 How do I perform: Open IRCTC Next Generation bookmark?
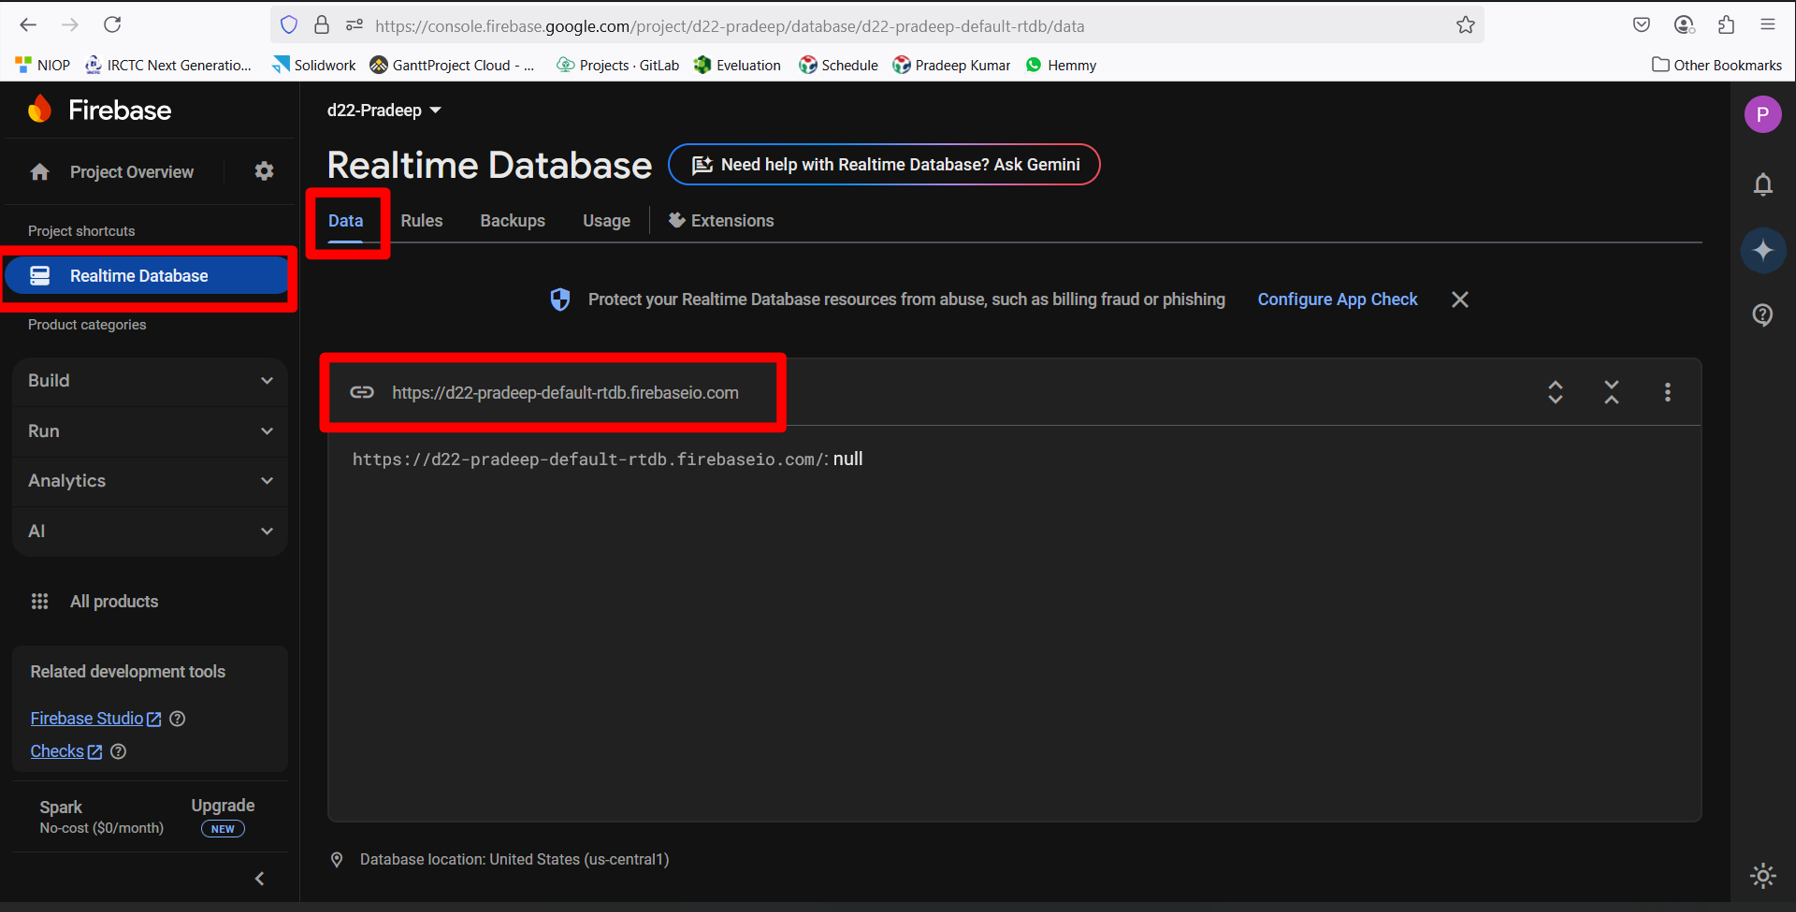coord(169,65)
